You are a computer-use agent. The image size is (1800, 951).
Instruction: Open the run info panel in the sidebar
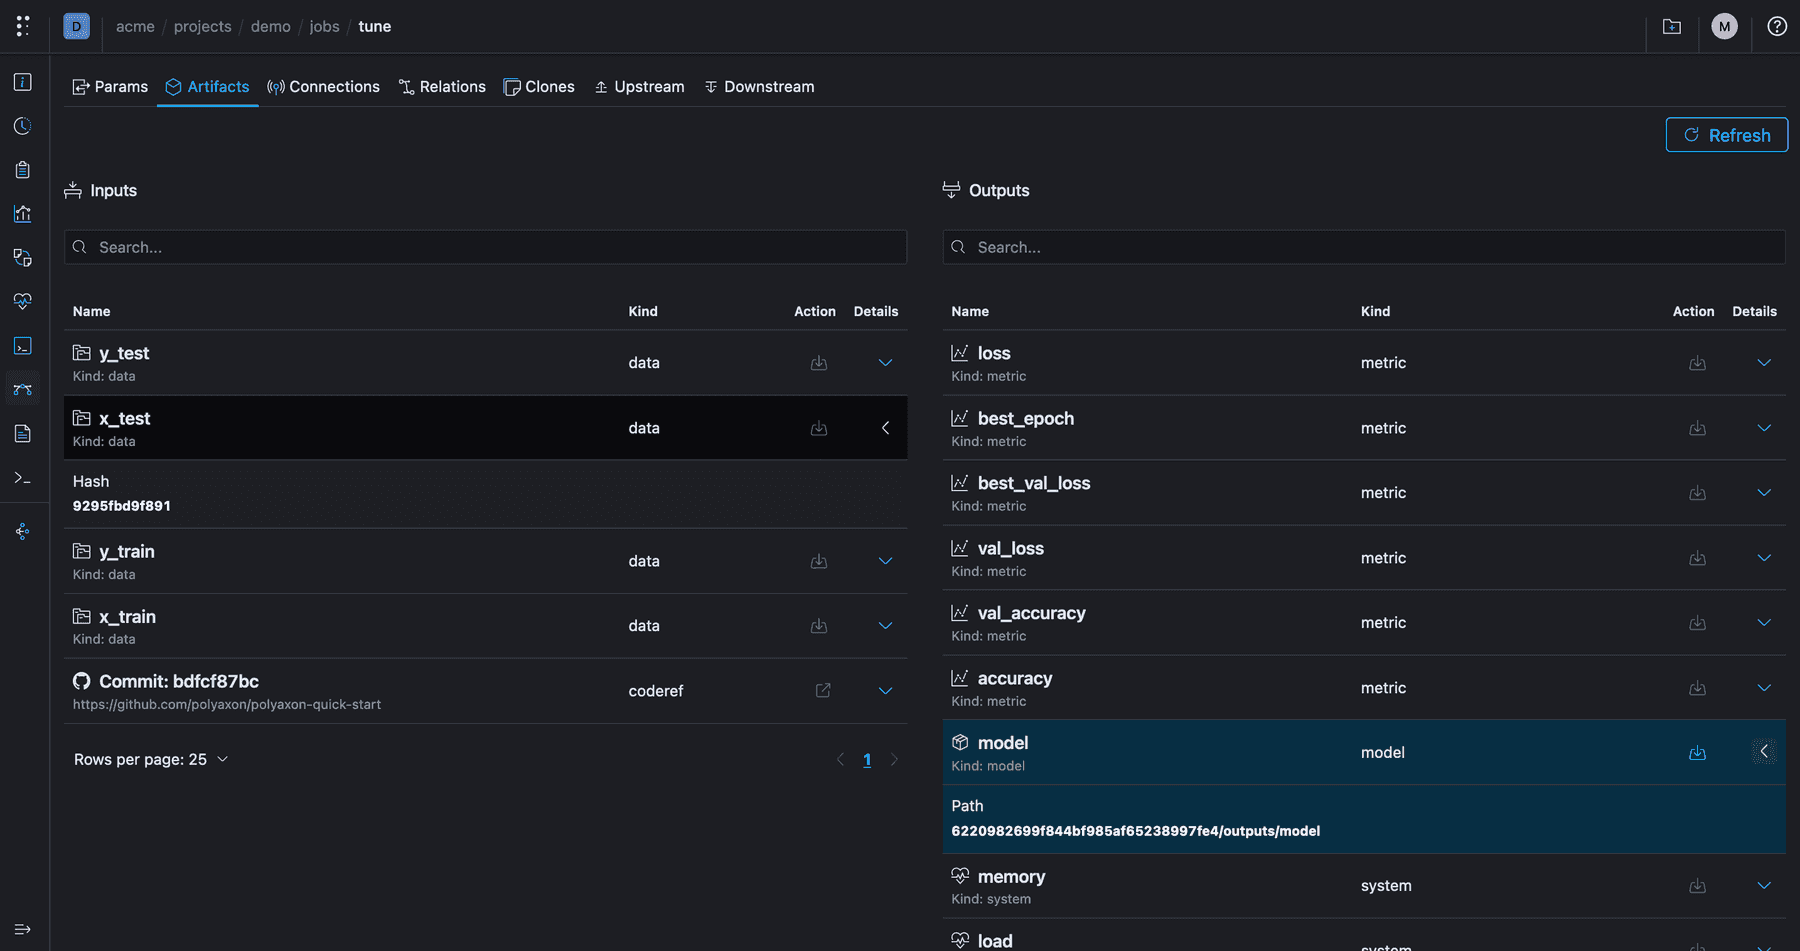[x=22, y=82]
